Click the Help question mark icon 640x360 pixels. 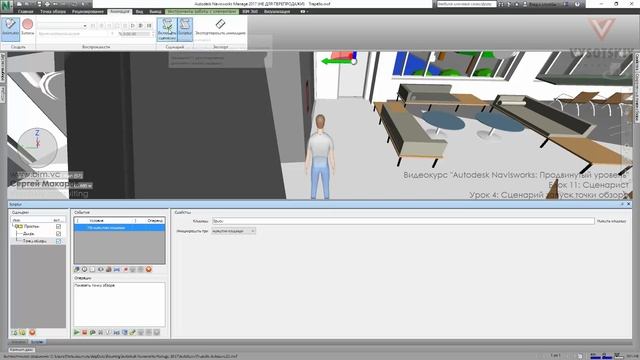577,4
